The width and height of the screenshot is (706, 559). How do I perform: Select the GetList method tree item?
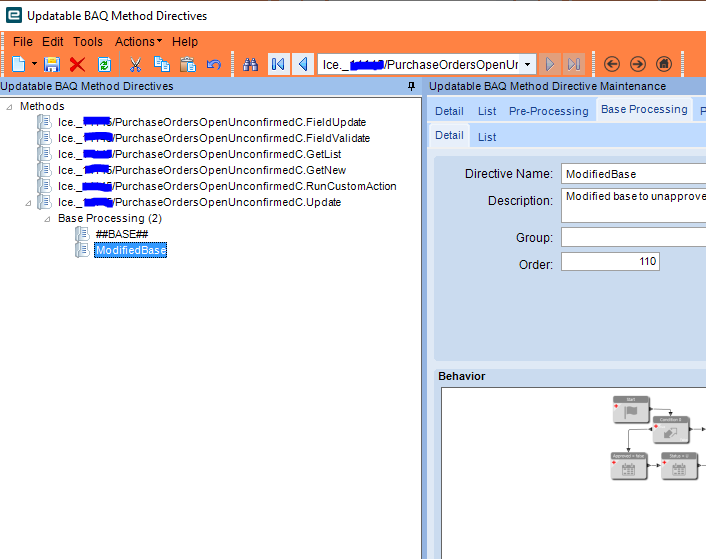199,154
